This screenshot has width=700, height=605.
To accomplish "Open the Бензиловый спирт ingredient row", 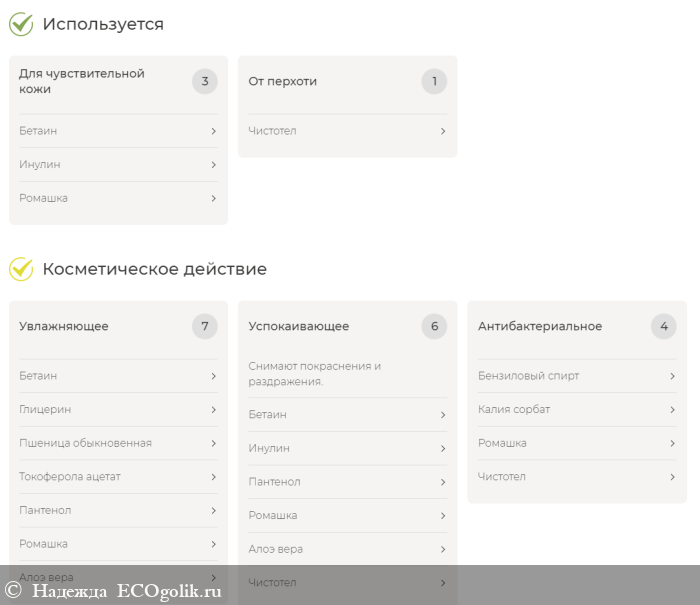I will pos(576,376).
